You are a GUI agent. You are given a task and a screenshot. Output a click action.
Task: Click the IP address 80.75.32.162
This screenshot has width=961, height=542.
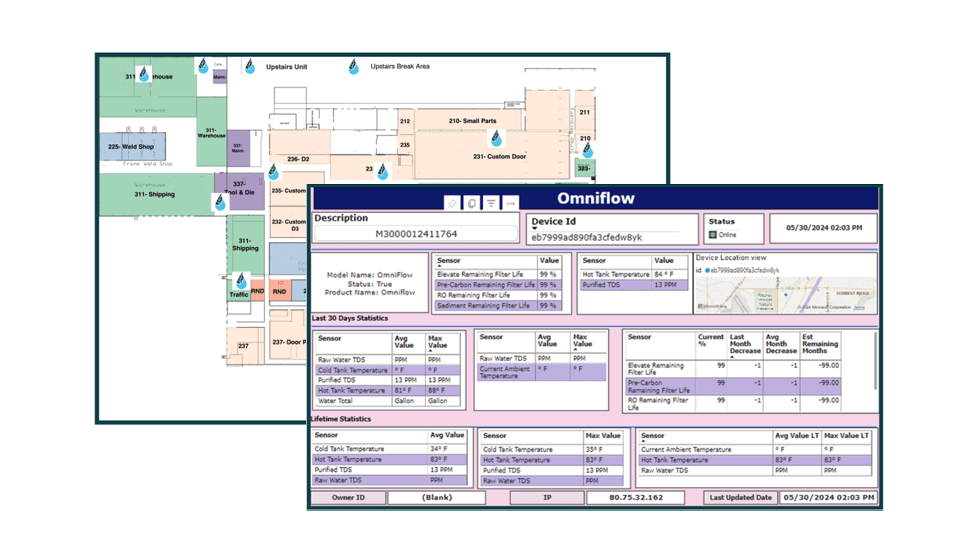tap(636, 497)
